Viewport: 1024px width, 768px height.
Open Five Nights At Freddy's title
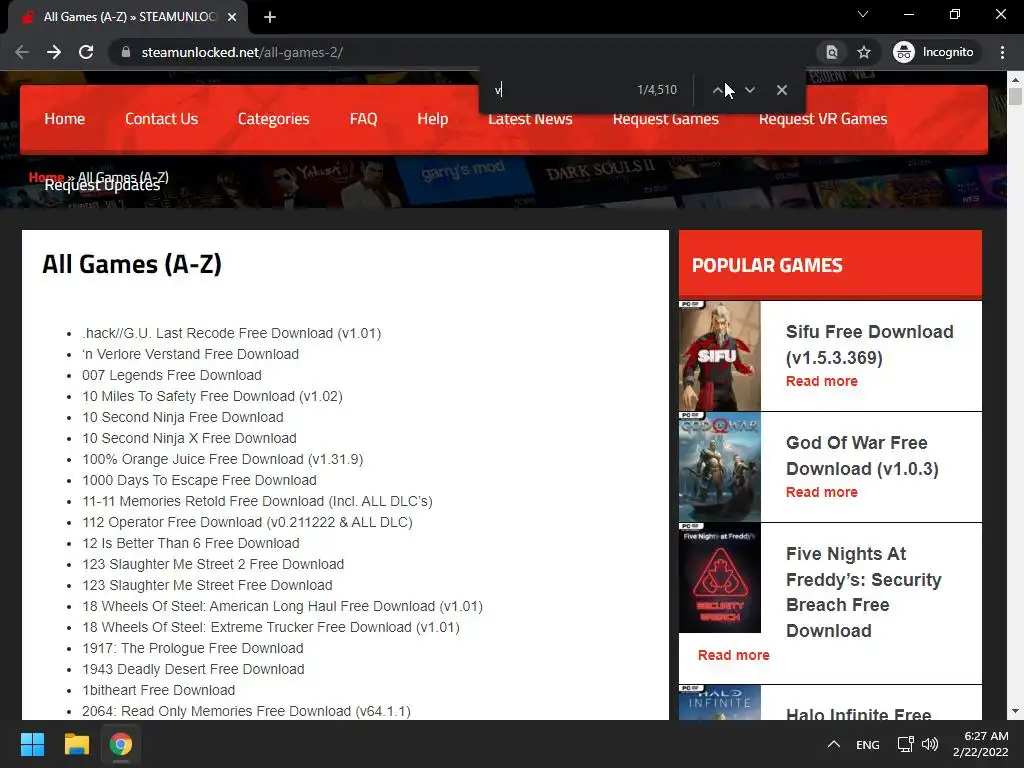pyautogui.click(x=863, y=592)
